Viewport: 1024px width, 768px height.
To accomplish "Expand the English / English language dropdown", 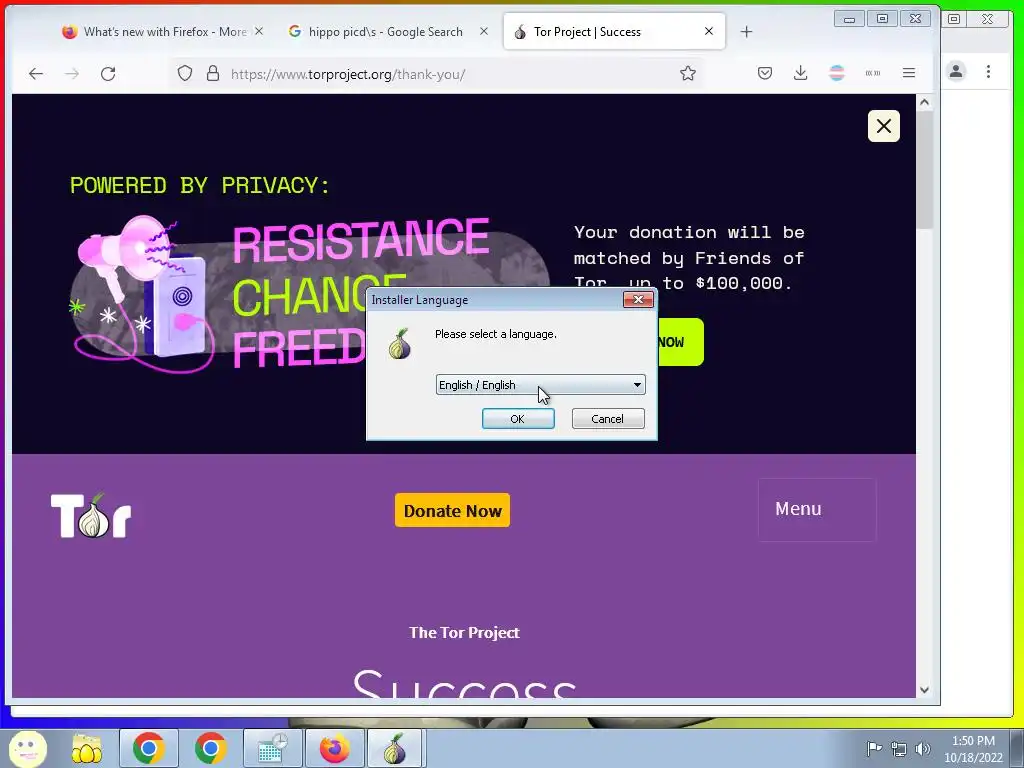I will pos(540,385).
